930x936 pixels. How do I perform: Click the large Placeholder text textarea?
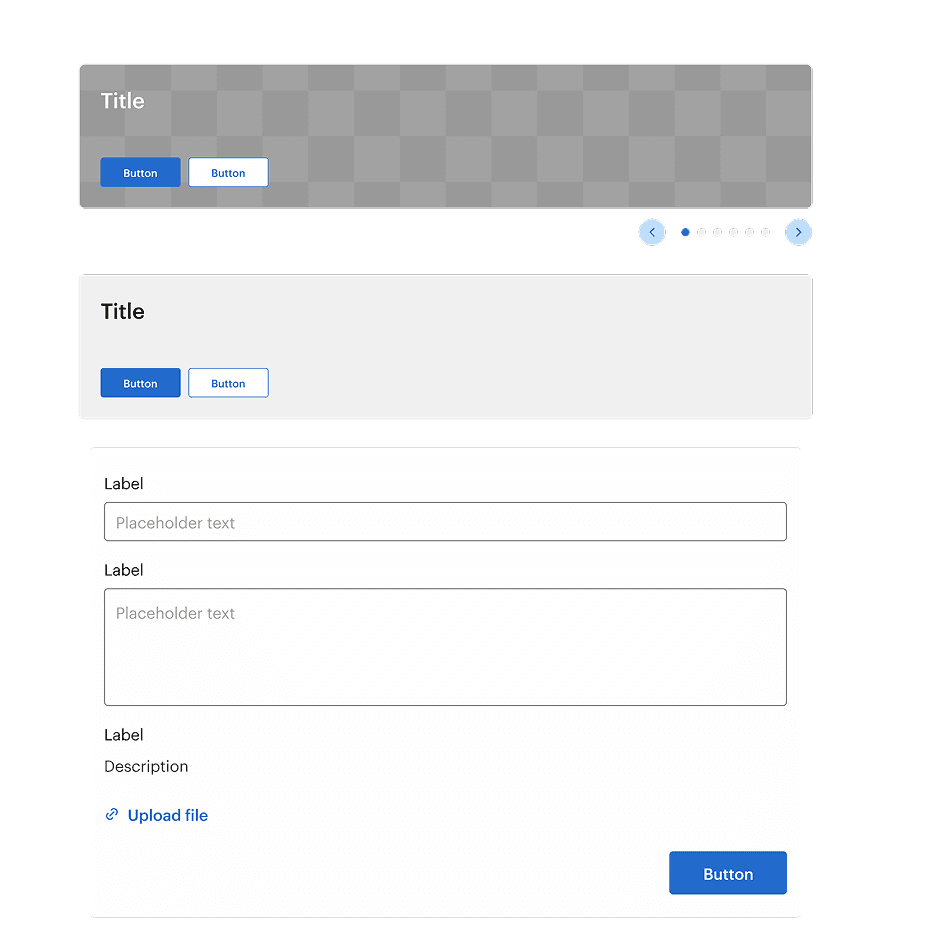click(445, 645)
